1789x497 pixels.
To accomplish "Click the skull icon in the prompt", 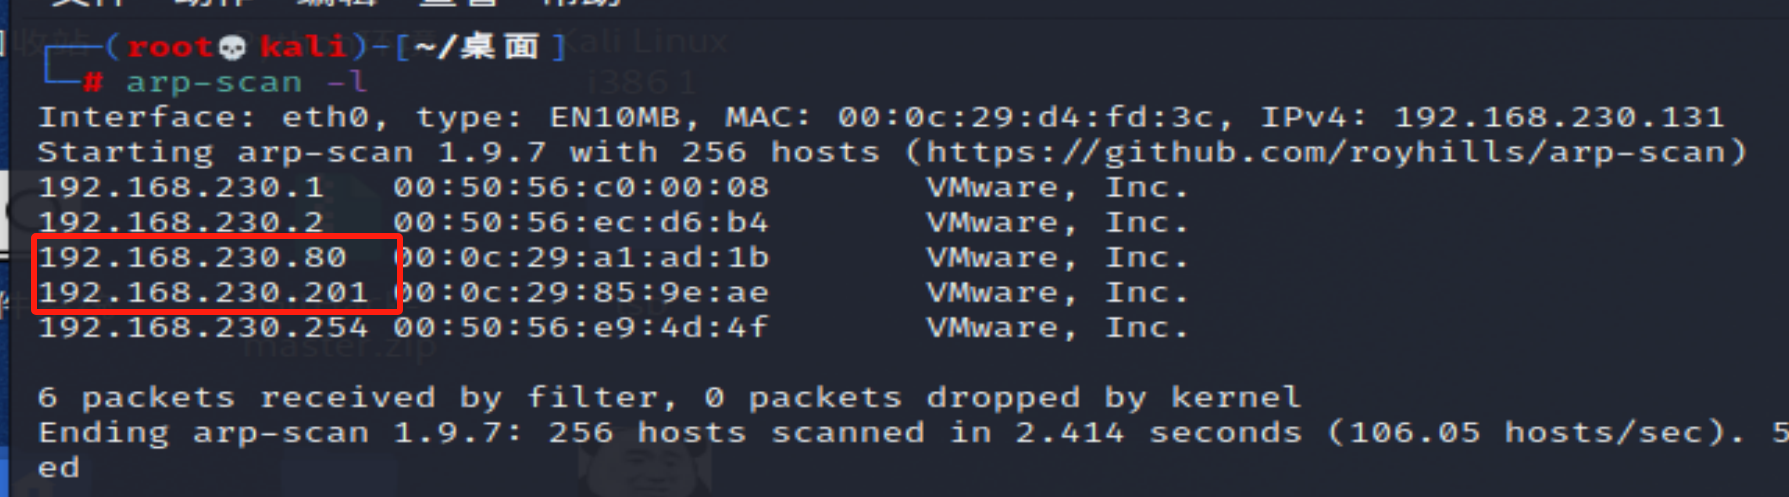I will [232, 47].
